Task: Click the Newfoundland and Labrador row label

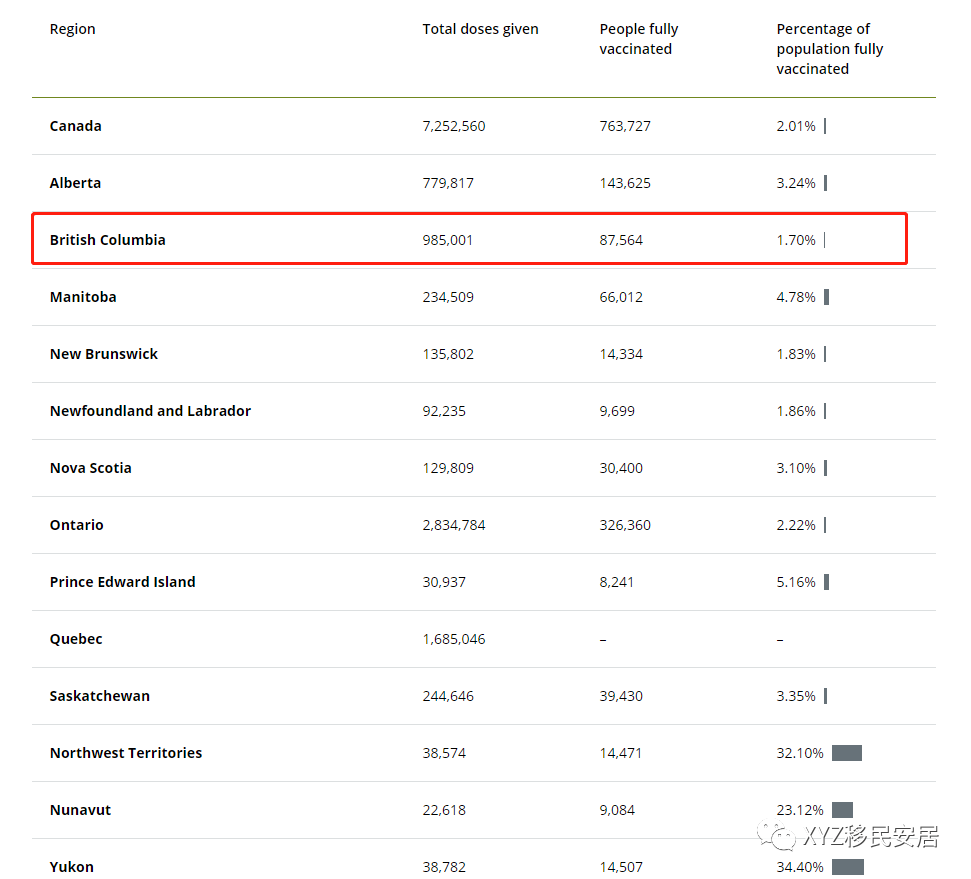Action: pos(150,411)
